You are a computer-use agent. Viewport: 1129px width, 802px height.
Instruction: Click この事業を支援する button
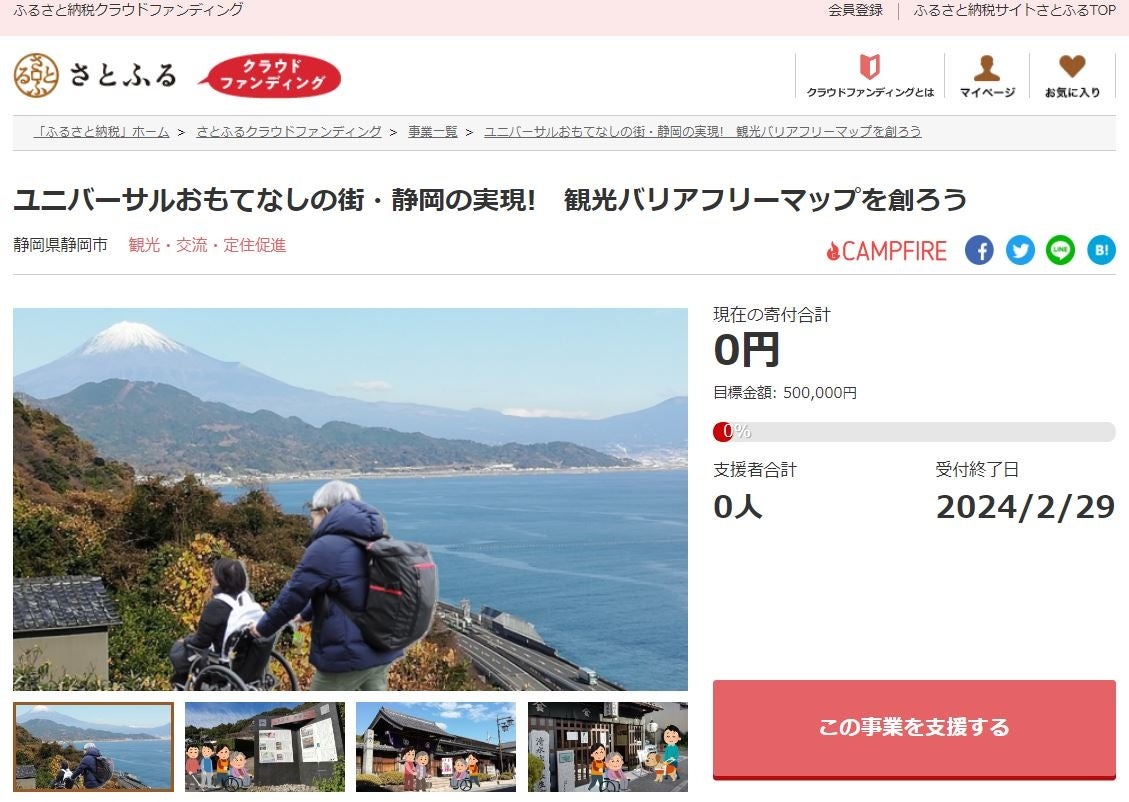pyautogui.click(x=914, y=729)
